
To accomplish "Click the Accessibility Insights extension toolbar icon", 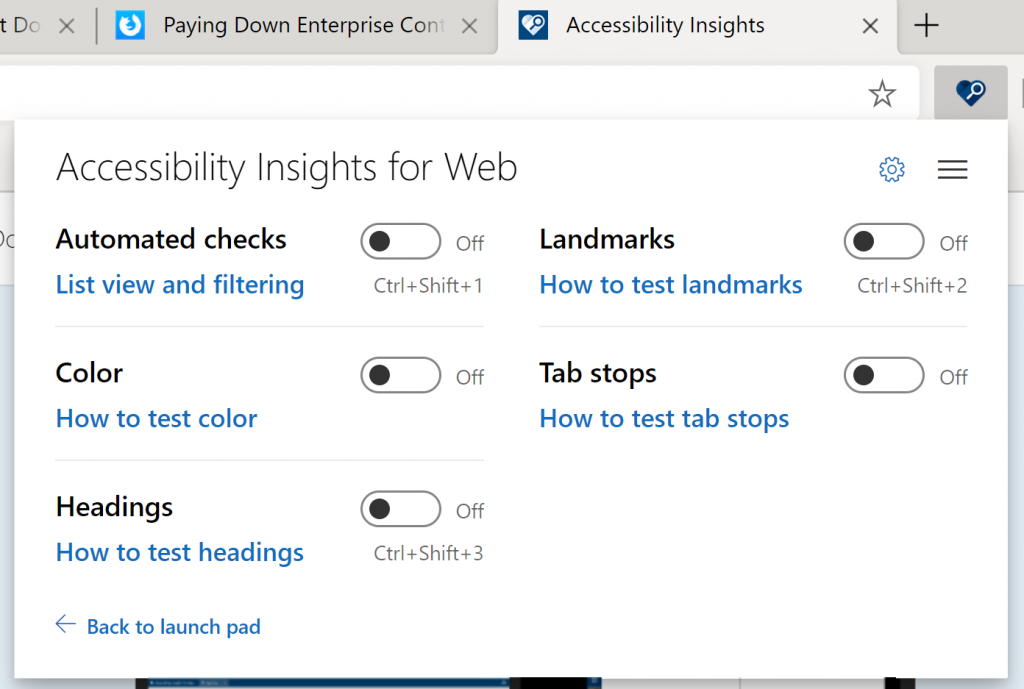I will click(x=970, y=93).
